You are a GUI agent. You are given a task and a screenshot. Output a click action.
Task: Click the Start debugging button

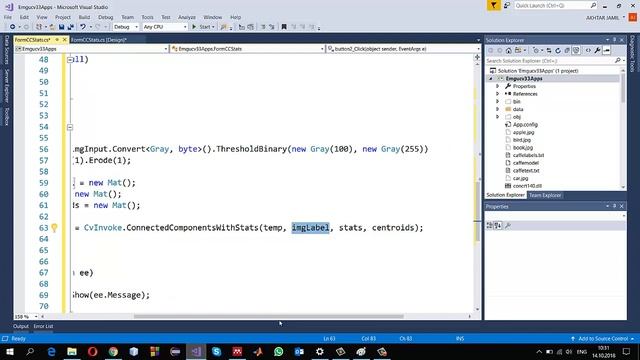coord(203,27)
